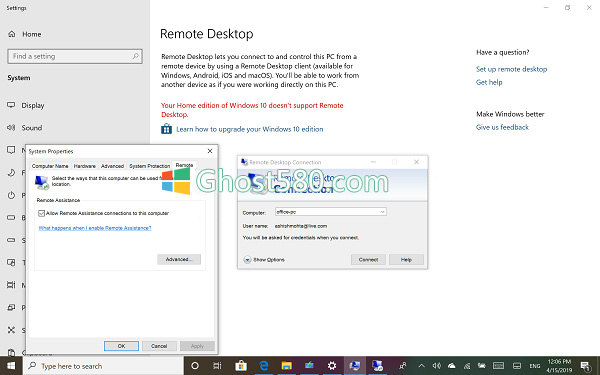Click the Battery sidebar icon
Image resolution: width=600 pixels, height=375 pixels.
coord(11,218)
